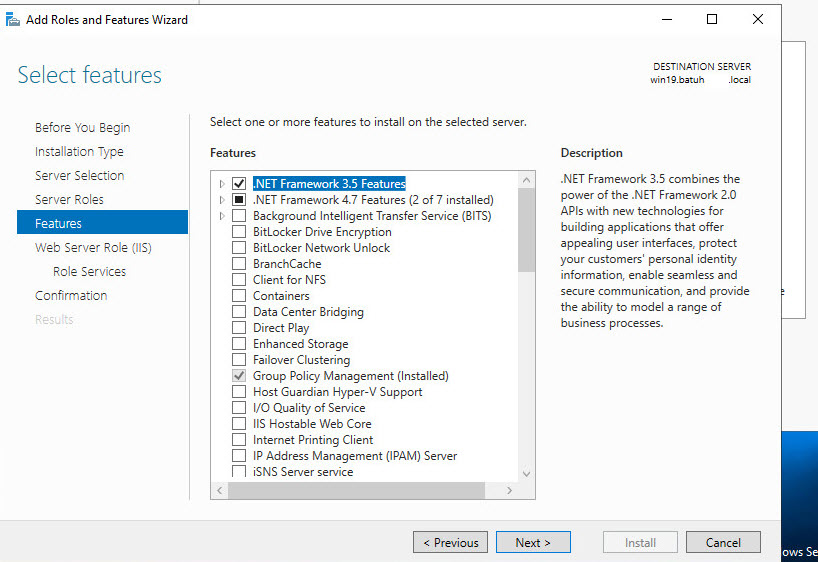
Task: Go to Server Roles step
Action: (69, 199)
